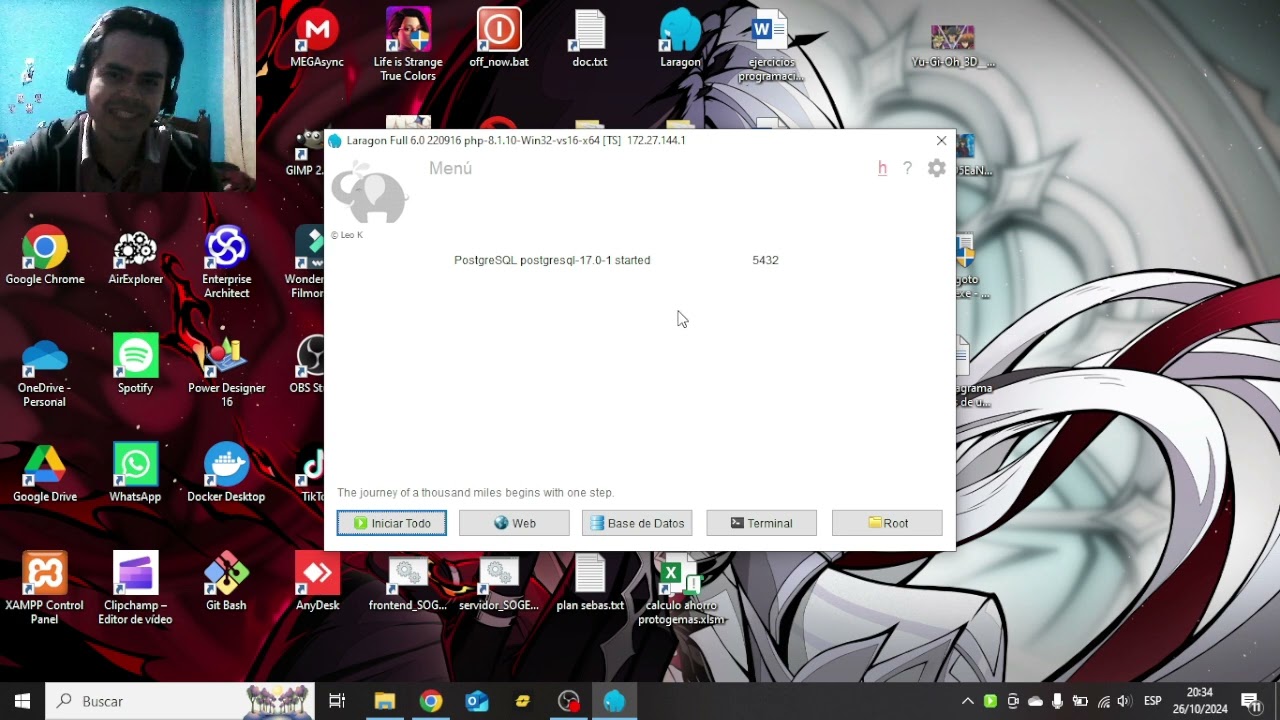This screenshot has height=720, width=1280.
Task: Select the plan sebas.txt file
Action: (x=590, y=582)
